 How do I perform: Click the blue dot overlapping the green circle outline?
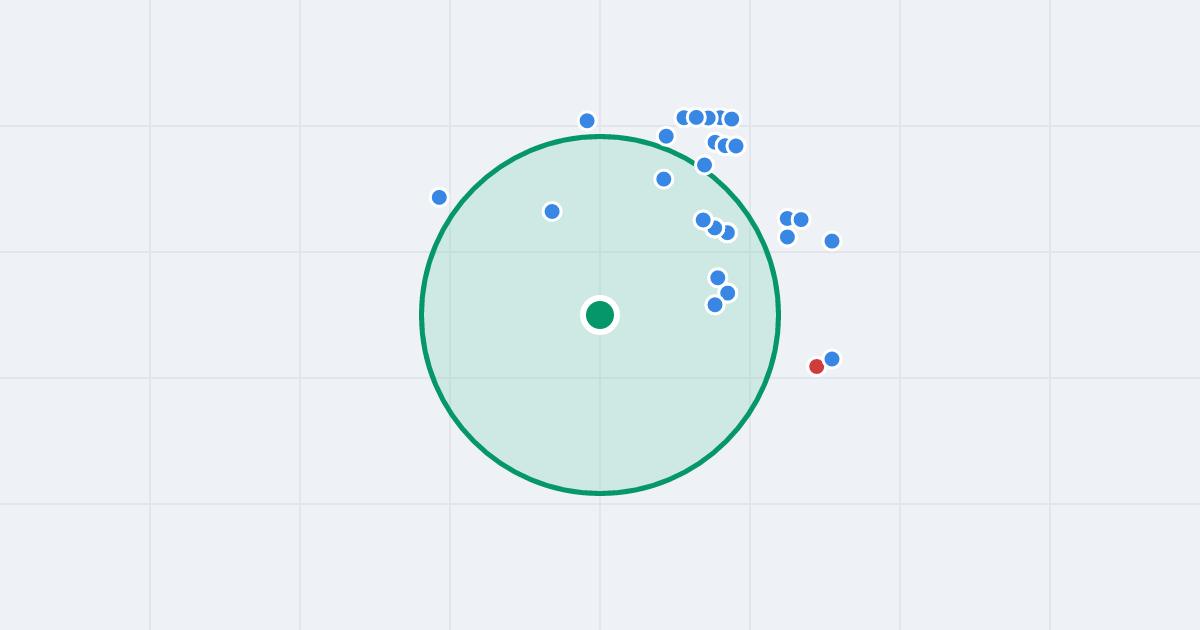(x=705, y=165)
